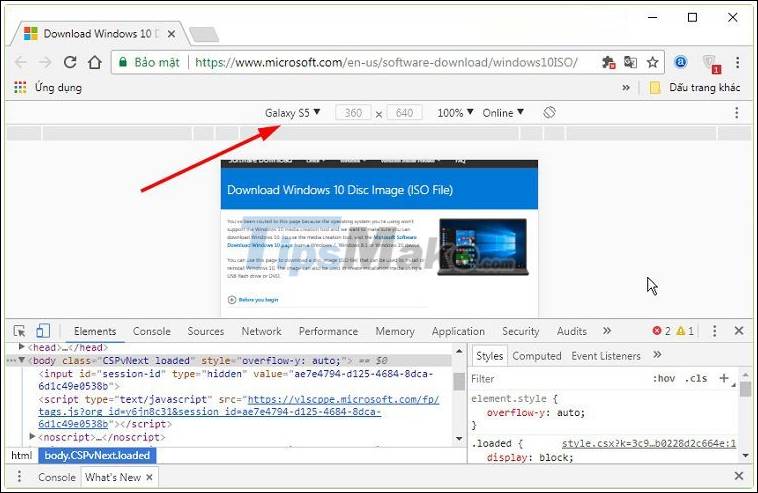Open the style.csx stylesheet link
Screen dimensions: 758x493
[649, 443]
